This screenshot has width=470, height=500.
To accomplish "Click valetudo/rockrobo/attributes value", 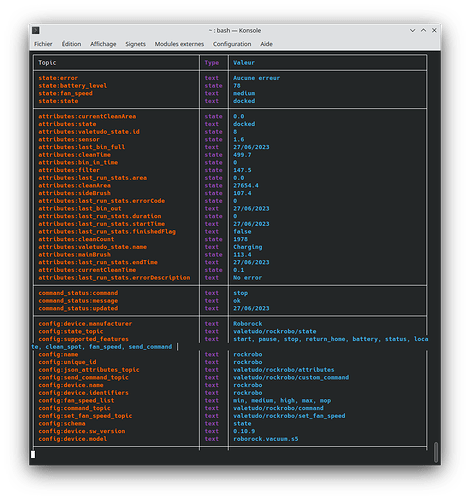I will click(x=284, y=370).
